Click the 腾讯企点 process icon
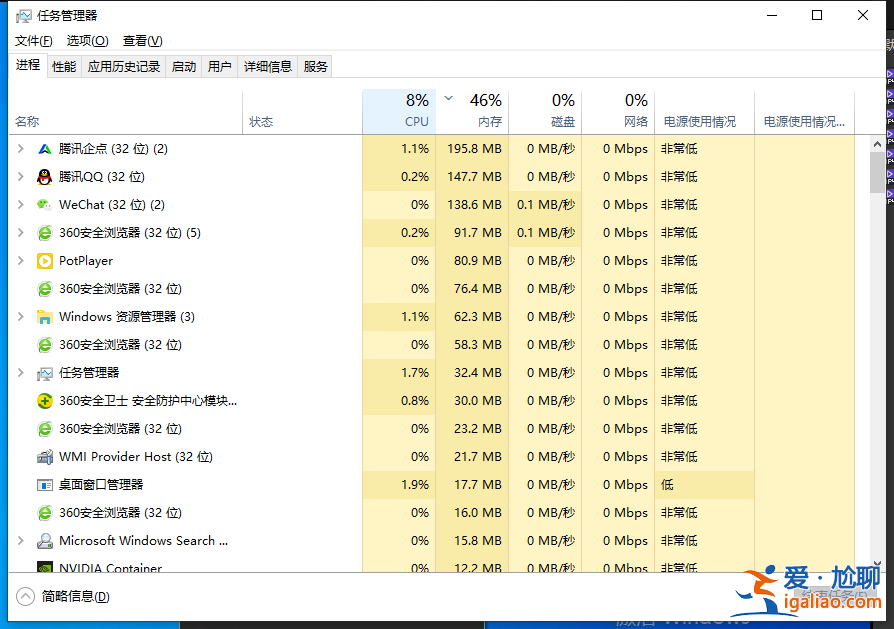Screen dimensions: 894x629 coord(44,148)
